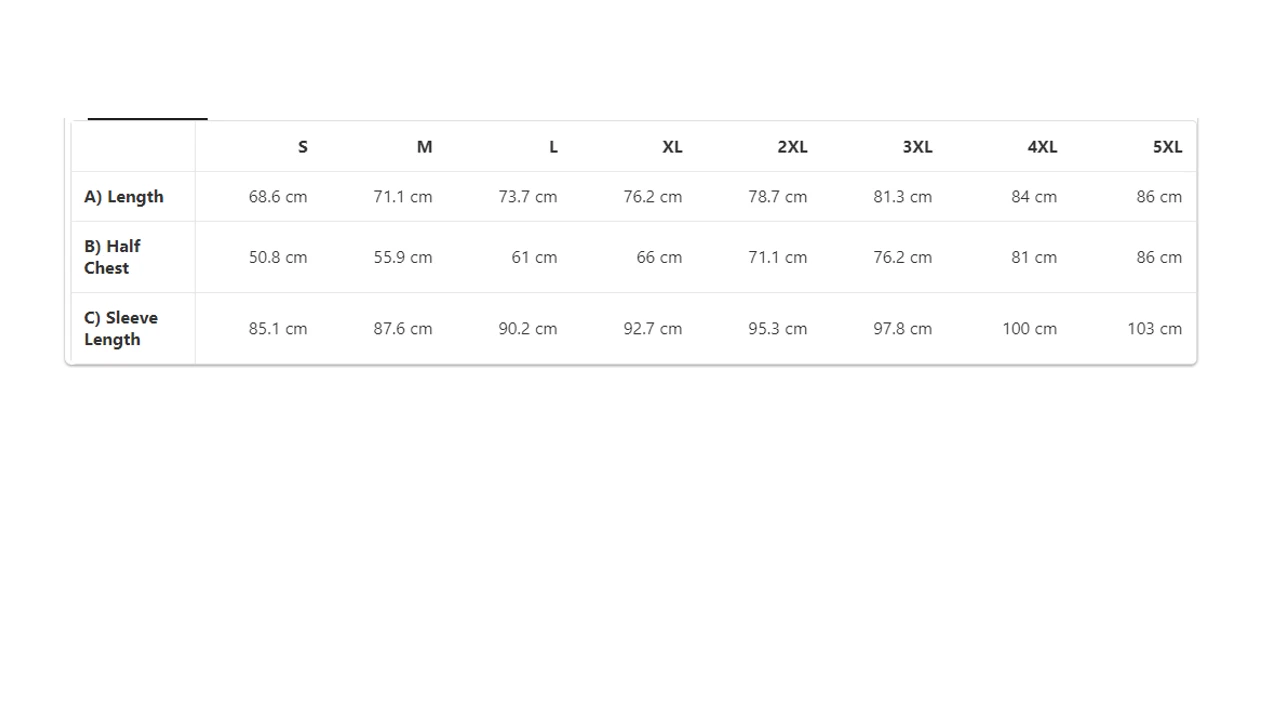The width and height of the screenshot is (1280, 720).
Task: Select the M size column header
Action: coord(424,147)
